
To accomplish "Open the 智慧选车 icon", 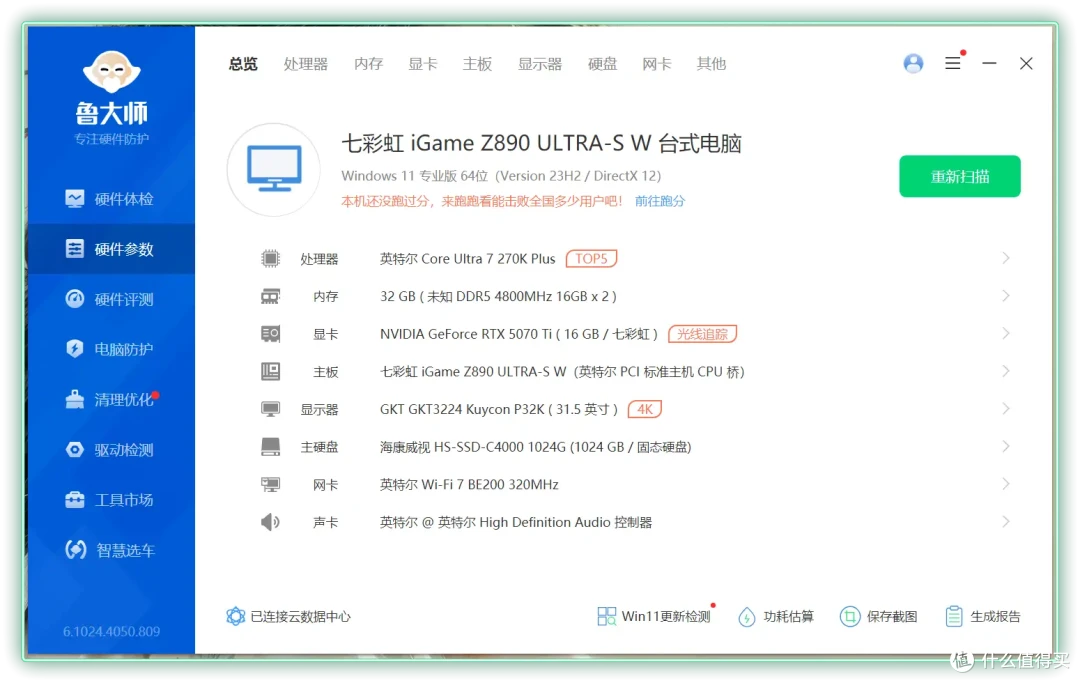I will (x=75, y=549).
